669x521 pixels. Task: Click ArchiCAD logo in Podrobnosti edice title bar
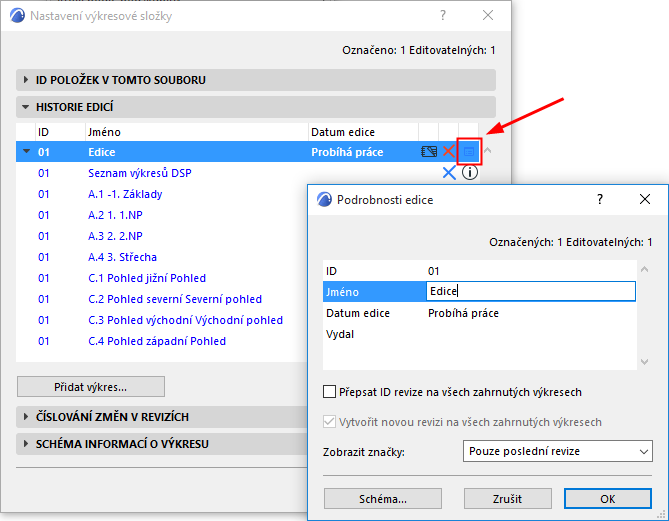[x=324, y=199]
